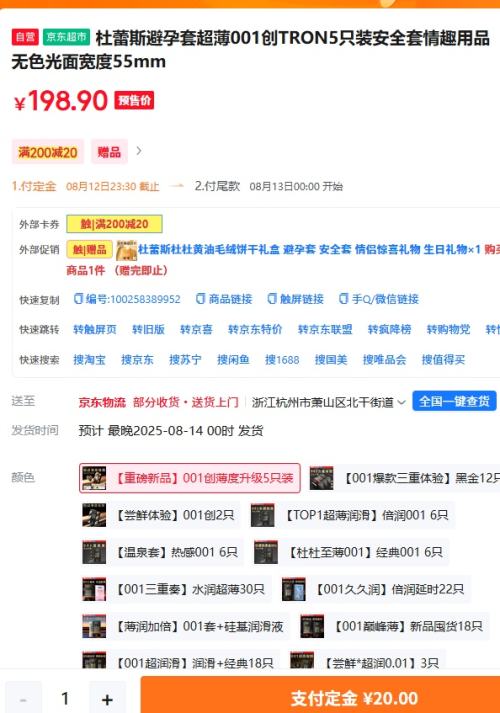The height and width of the screenshot is (713, 500).
Task: Copy the 手Q/微信链接 link
Action: (379, 299)
